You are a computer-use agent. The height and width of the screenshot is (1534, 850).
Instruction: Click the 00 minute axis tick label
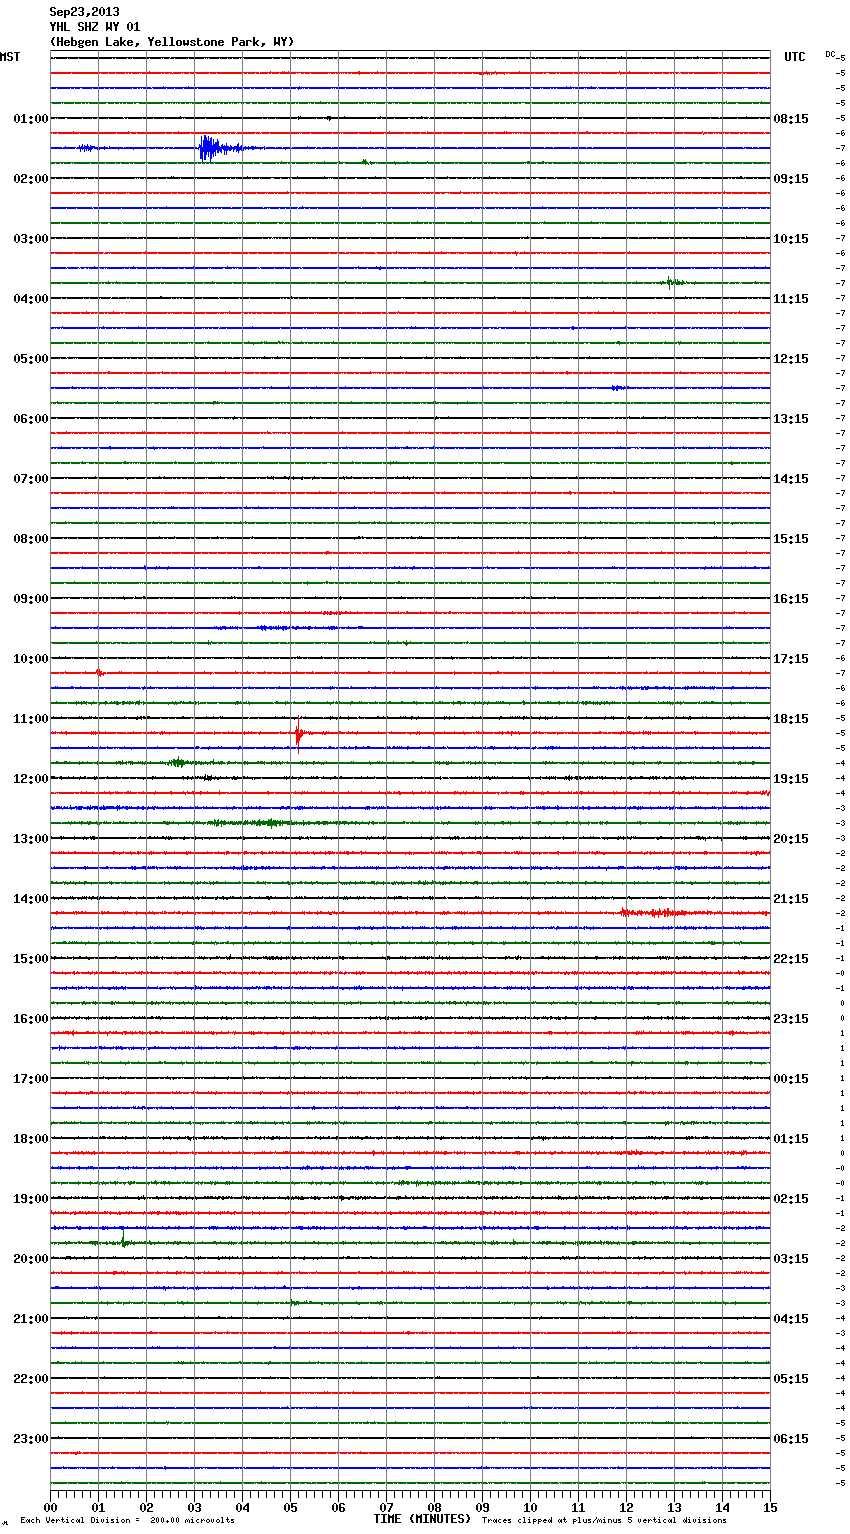[50, 1507]
